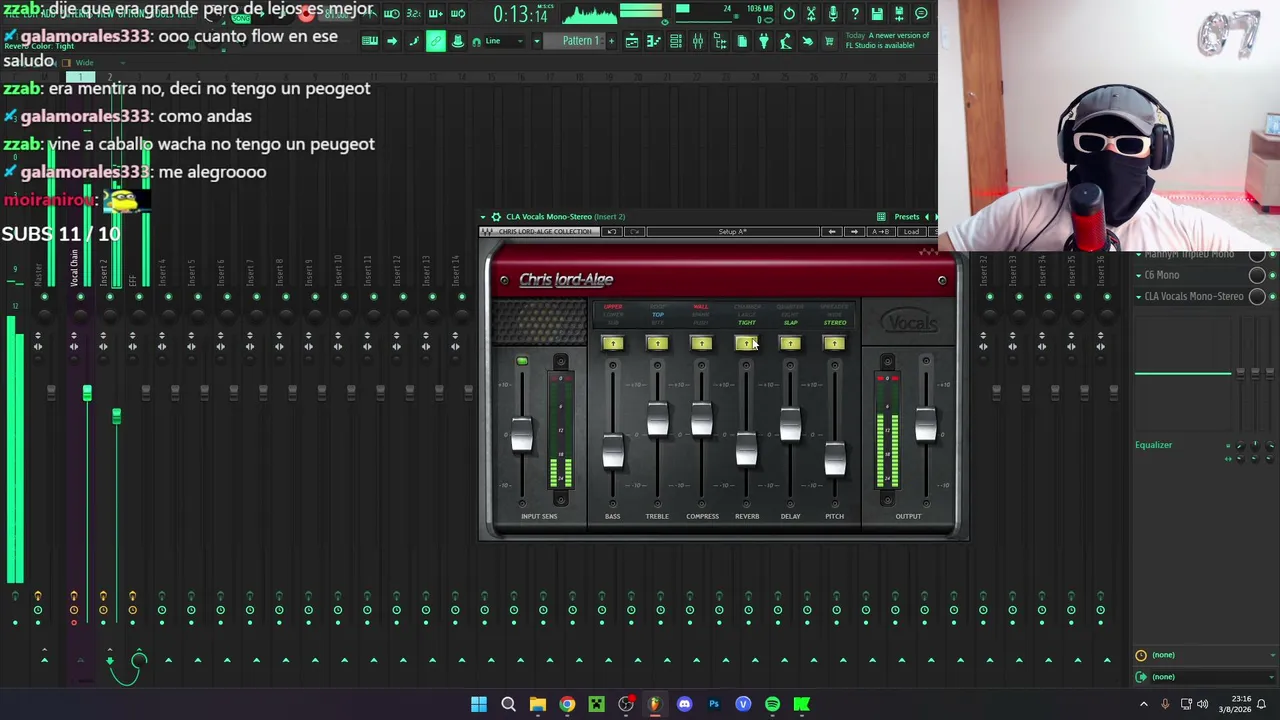Viewport: 1280px width, 720px height.
Task: Open Spotify from the taskbar
Action: 772,704
